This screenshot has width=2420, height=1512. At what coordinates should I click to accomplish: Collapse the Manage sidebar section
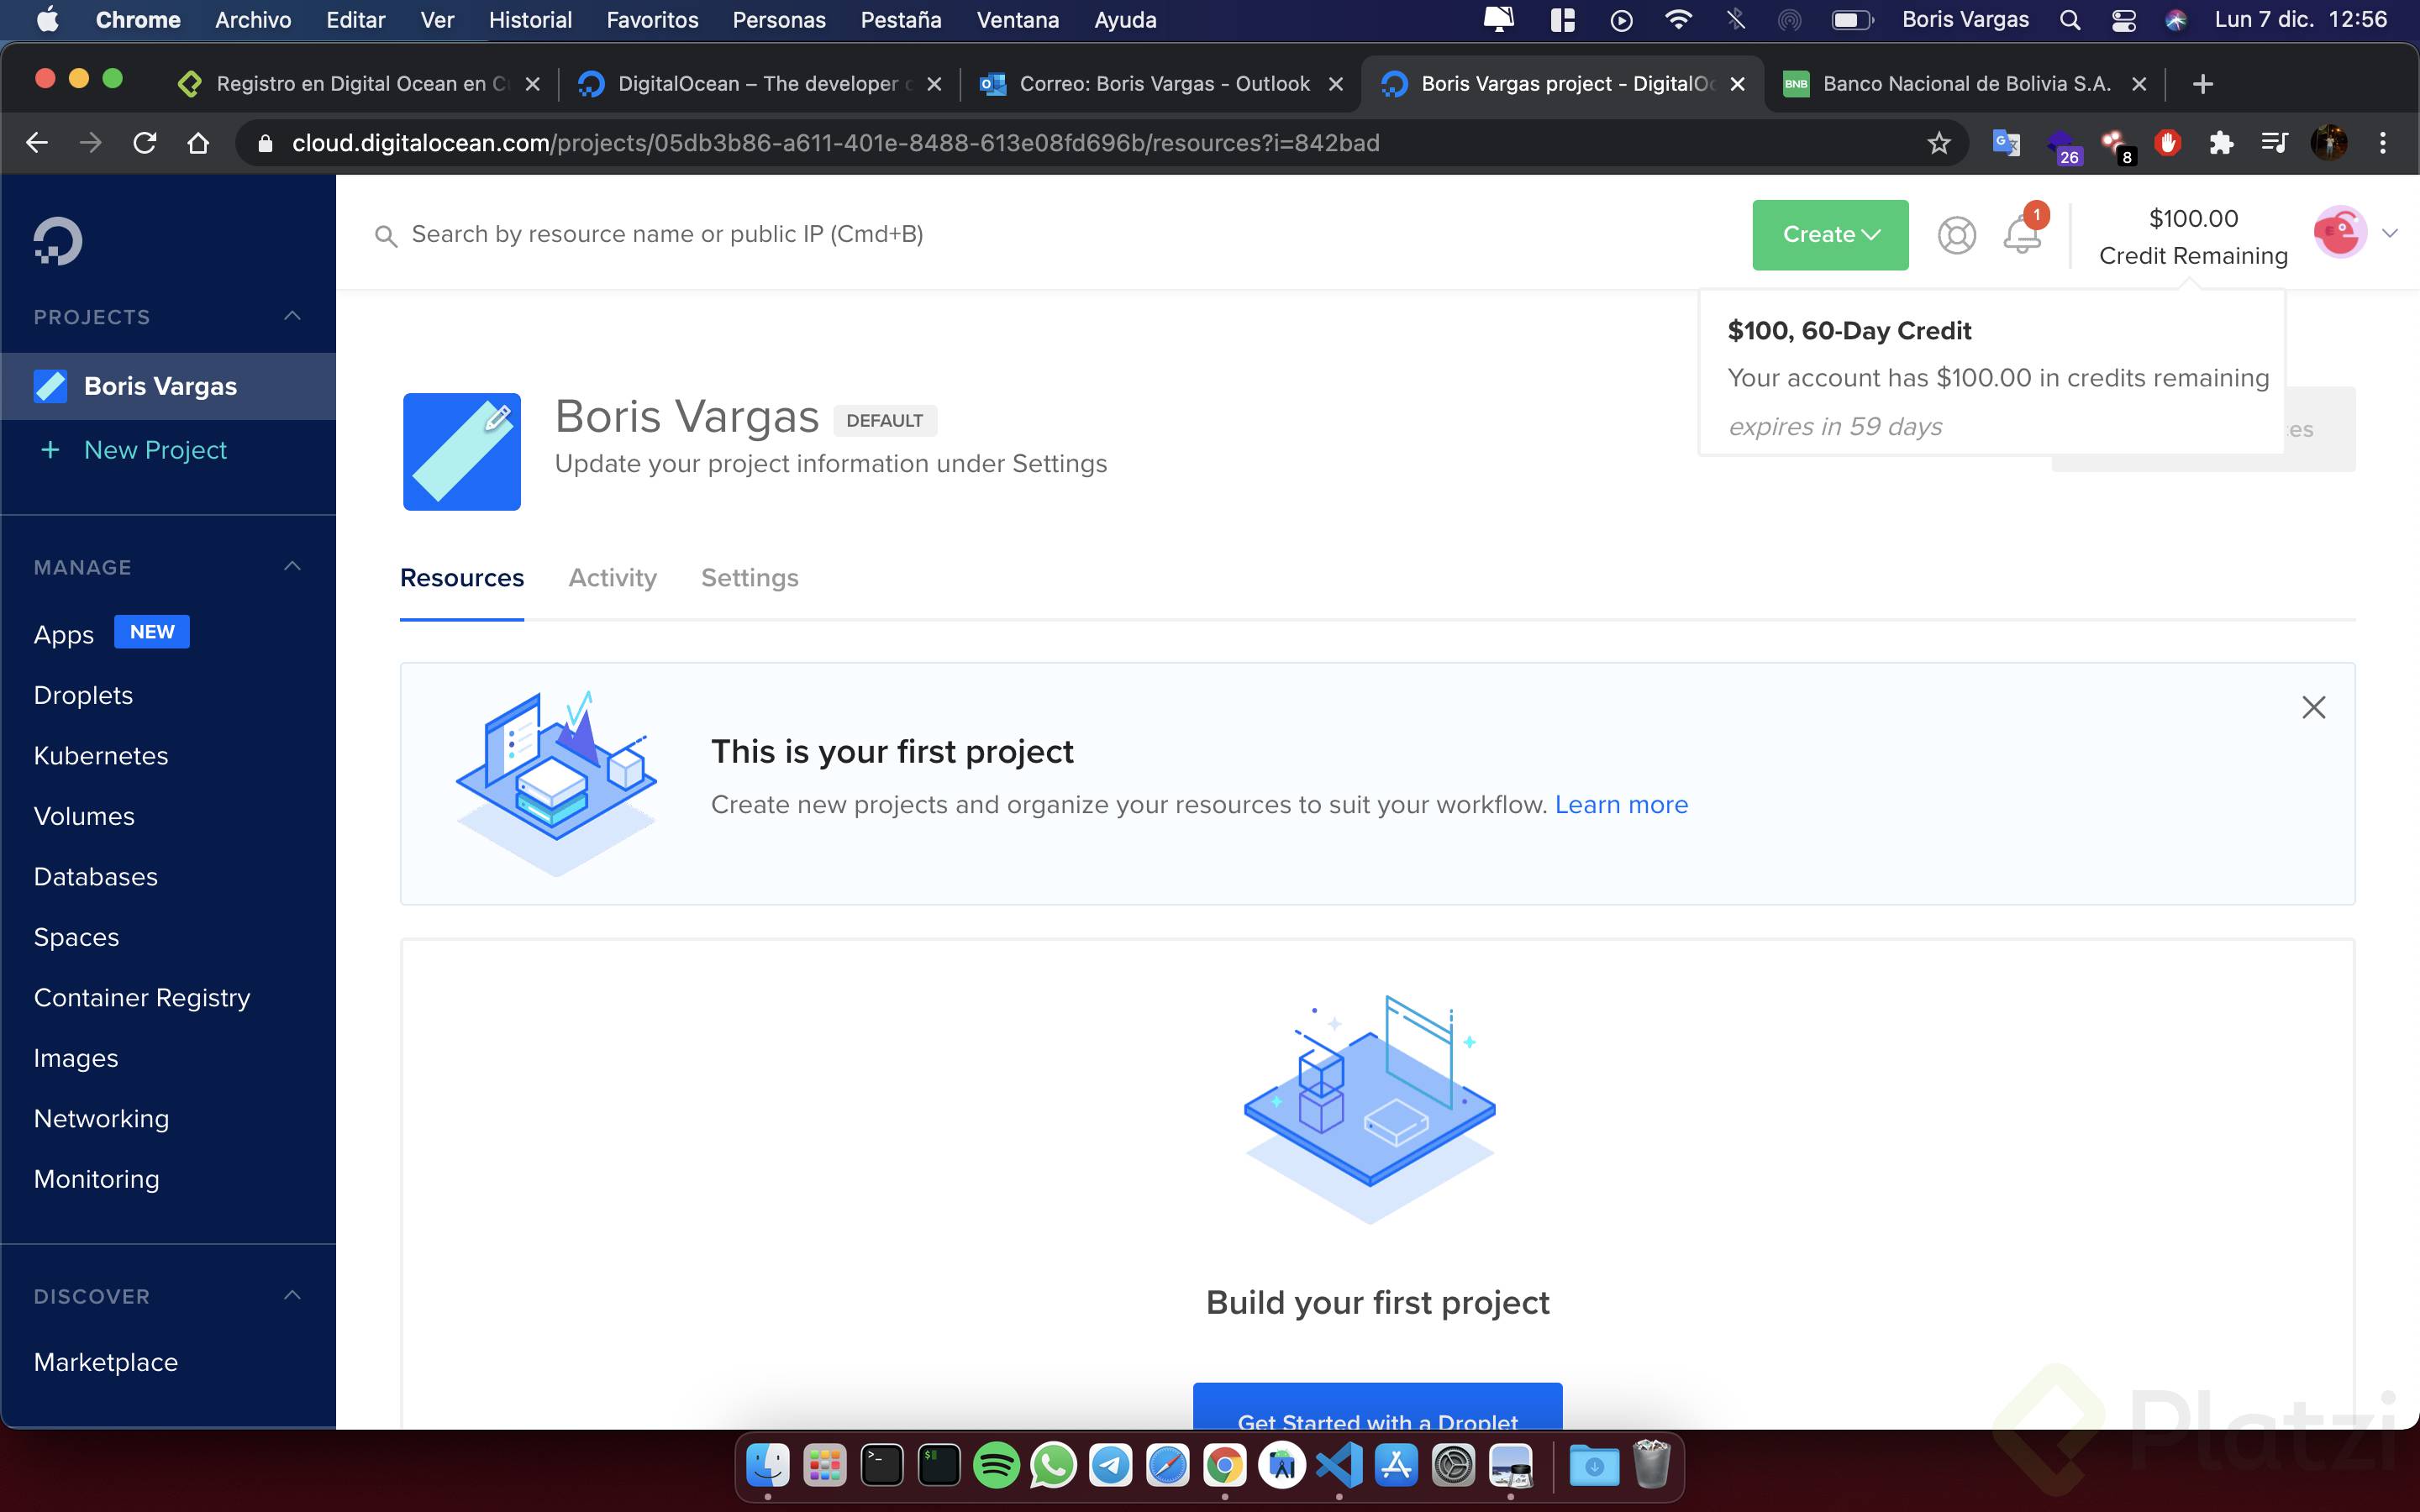tap(292, 567)
